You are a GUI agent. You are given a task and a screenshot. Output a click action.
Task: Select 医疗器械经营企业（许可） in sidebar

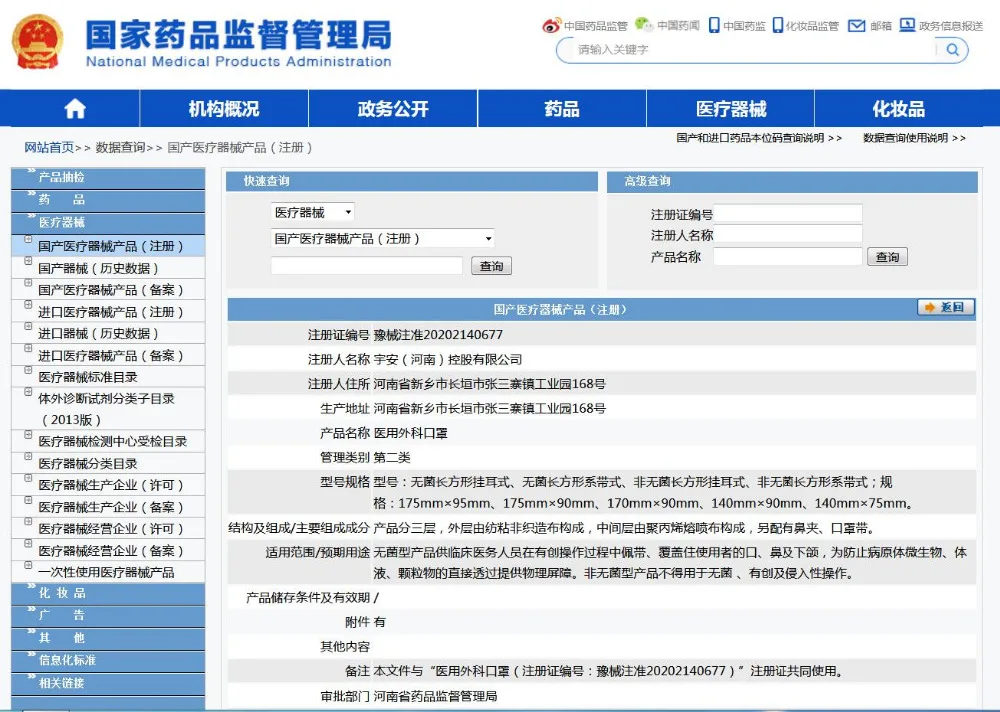[x=110, y=529]
